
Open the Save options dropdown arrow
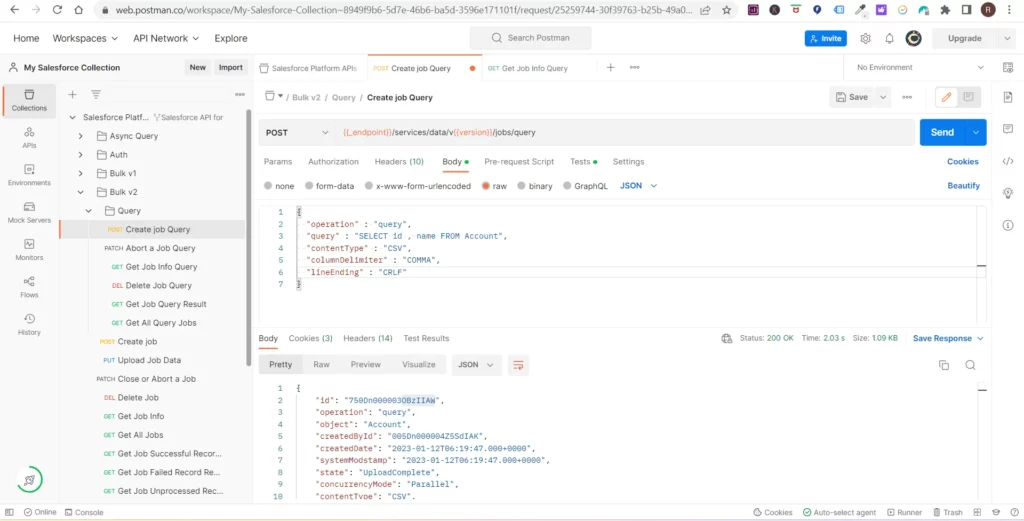tap(883, 97)
